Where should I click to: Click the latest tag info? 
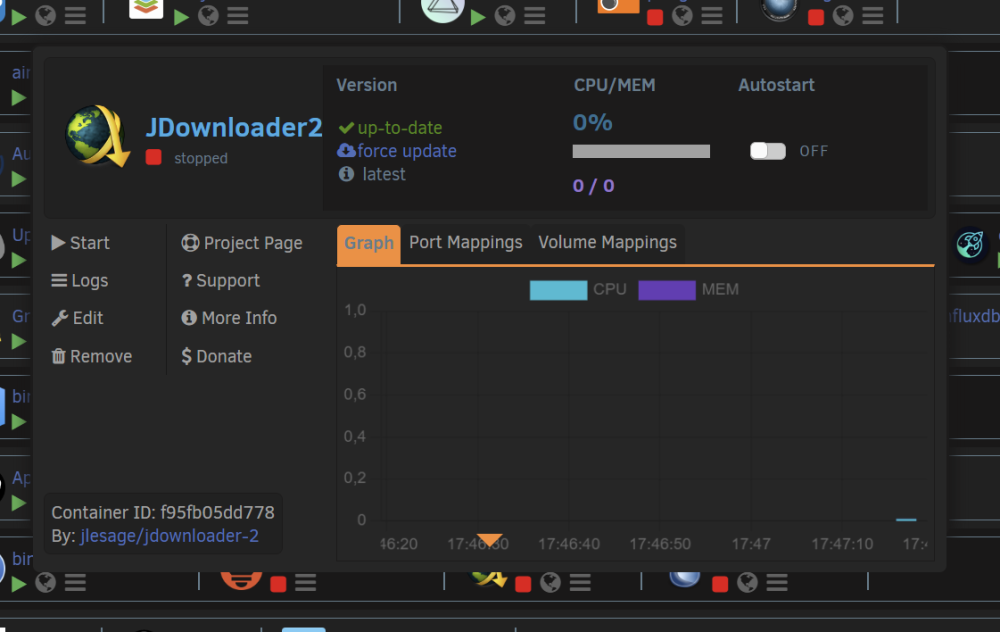[372, 174]
